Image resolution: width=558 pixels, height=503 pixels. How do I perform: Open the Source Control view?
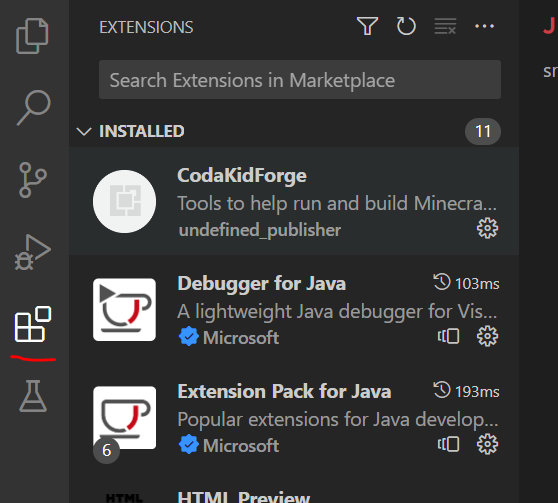(x=32, y=180)
